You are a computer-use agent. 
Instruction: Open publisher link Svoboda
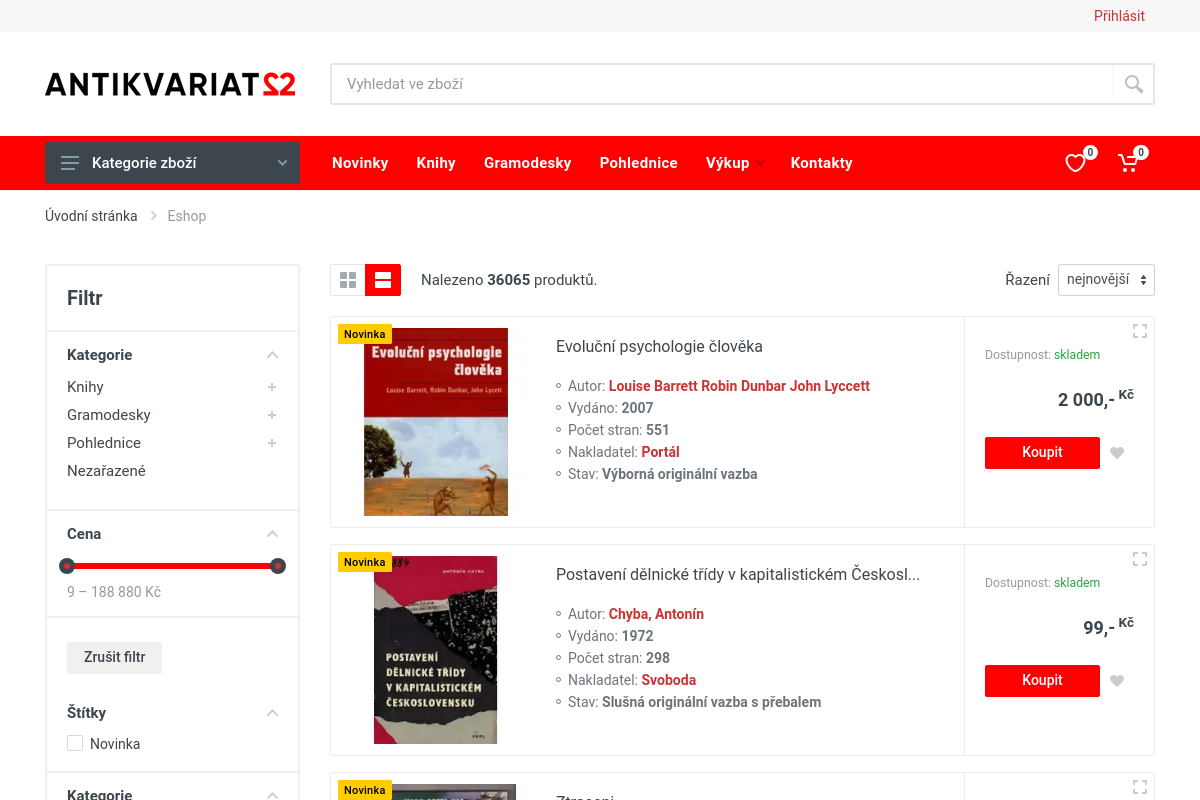coord(669,680)
